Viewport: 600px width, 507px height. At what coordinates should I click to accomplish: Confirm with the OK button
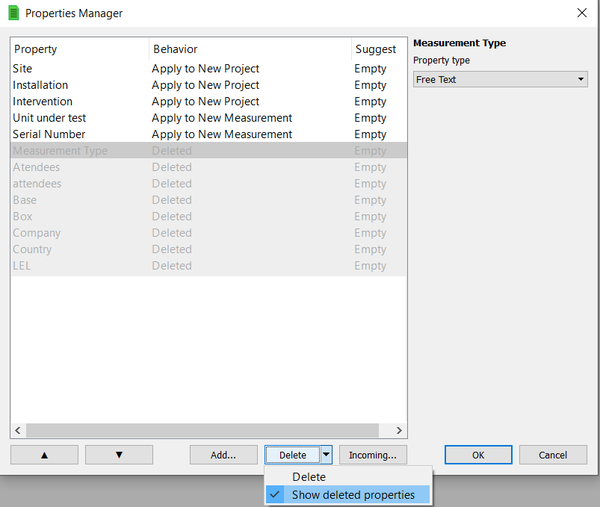pos(478,455)
